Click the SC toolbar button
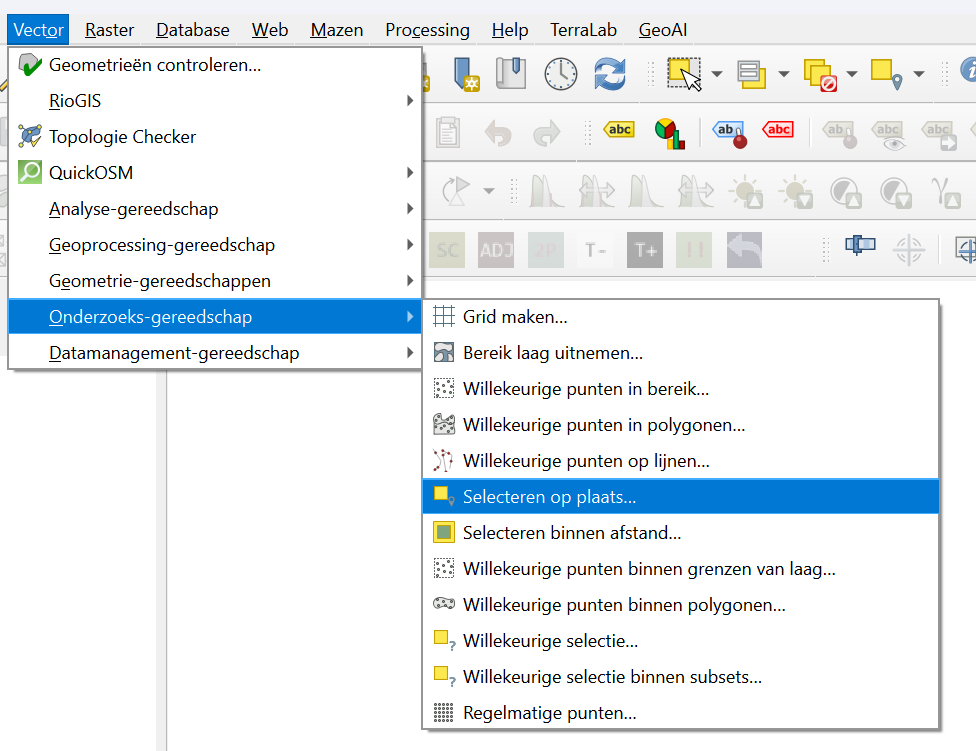The image size is (976, 751). click(x=447, y=250)
